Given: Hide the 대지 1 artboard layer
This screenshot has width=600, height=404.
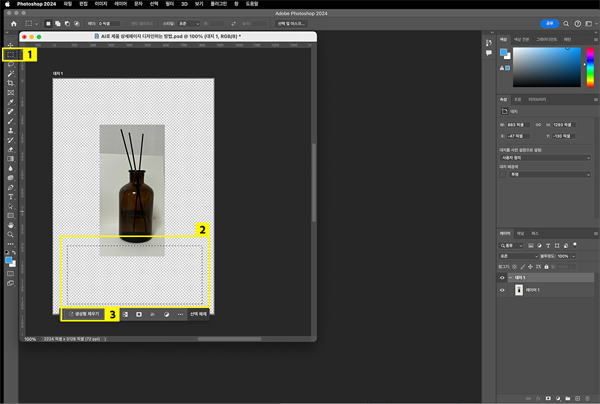Looking at the screenshot, I should (x=502, y=277).
